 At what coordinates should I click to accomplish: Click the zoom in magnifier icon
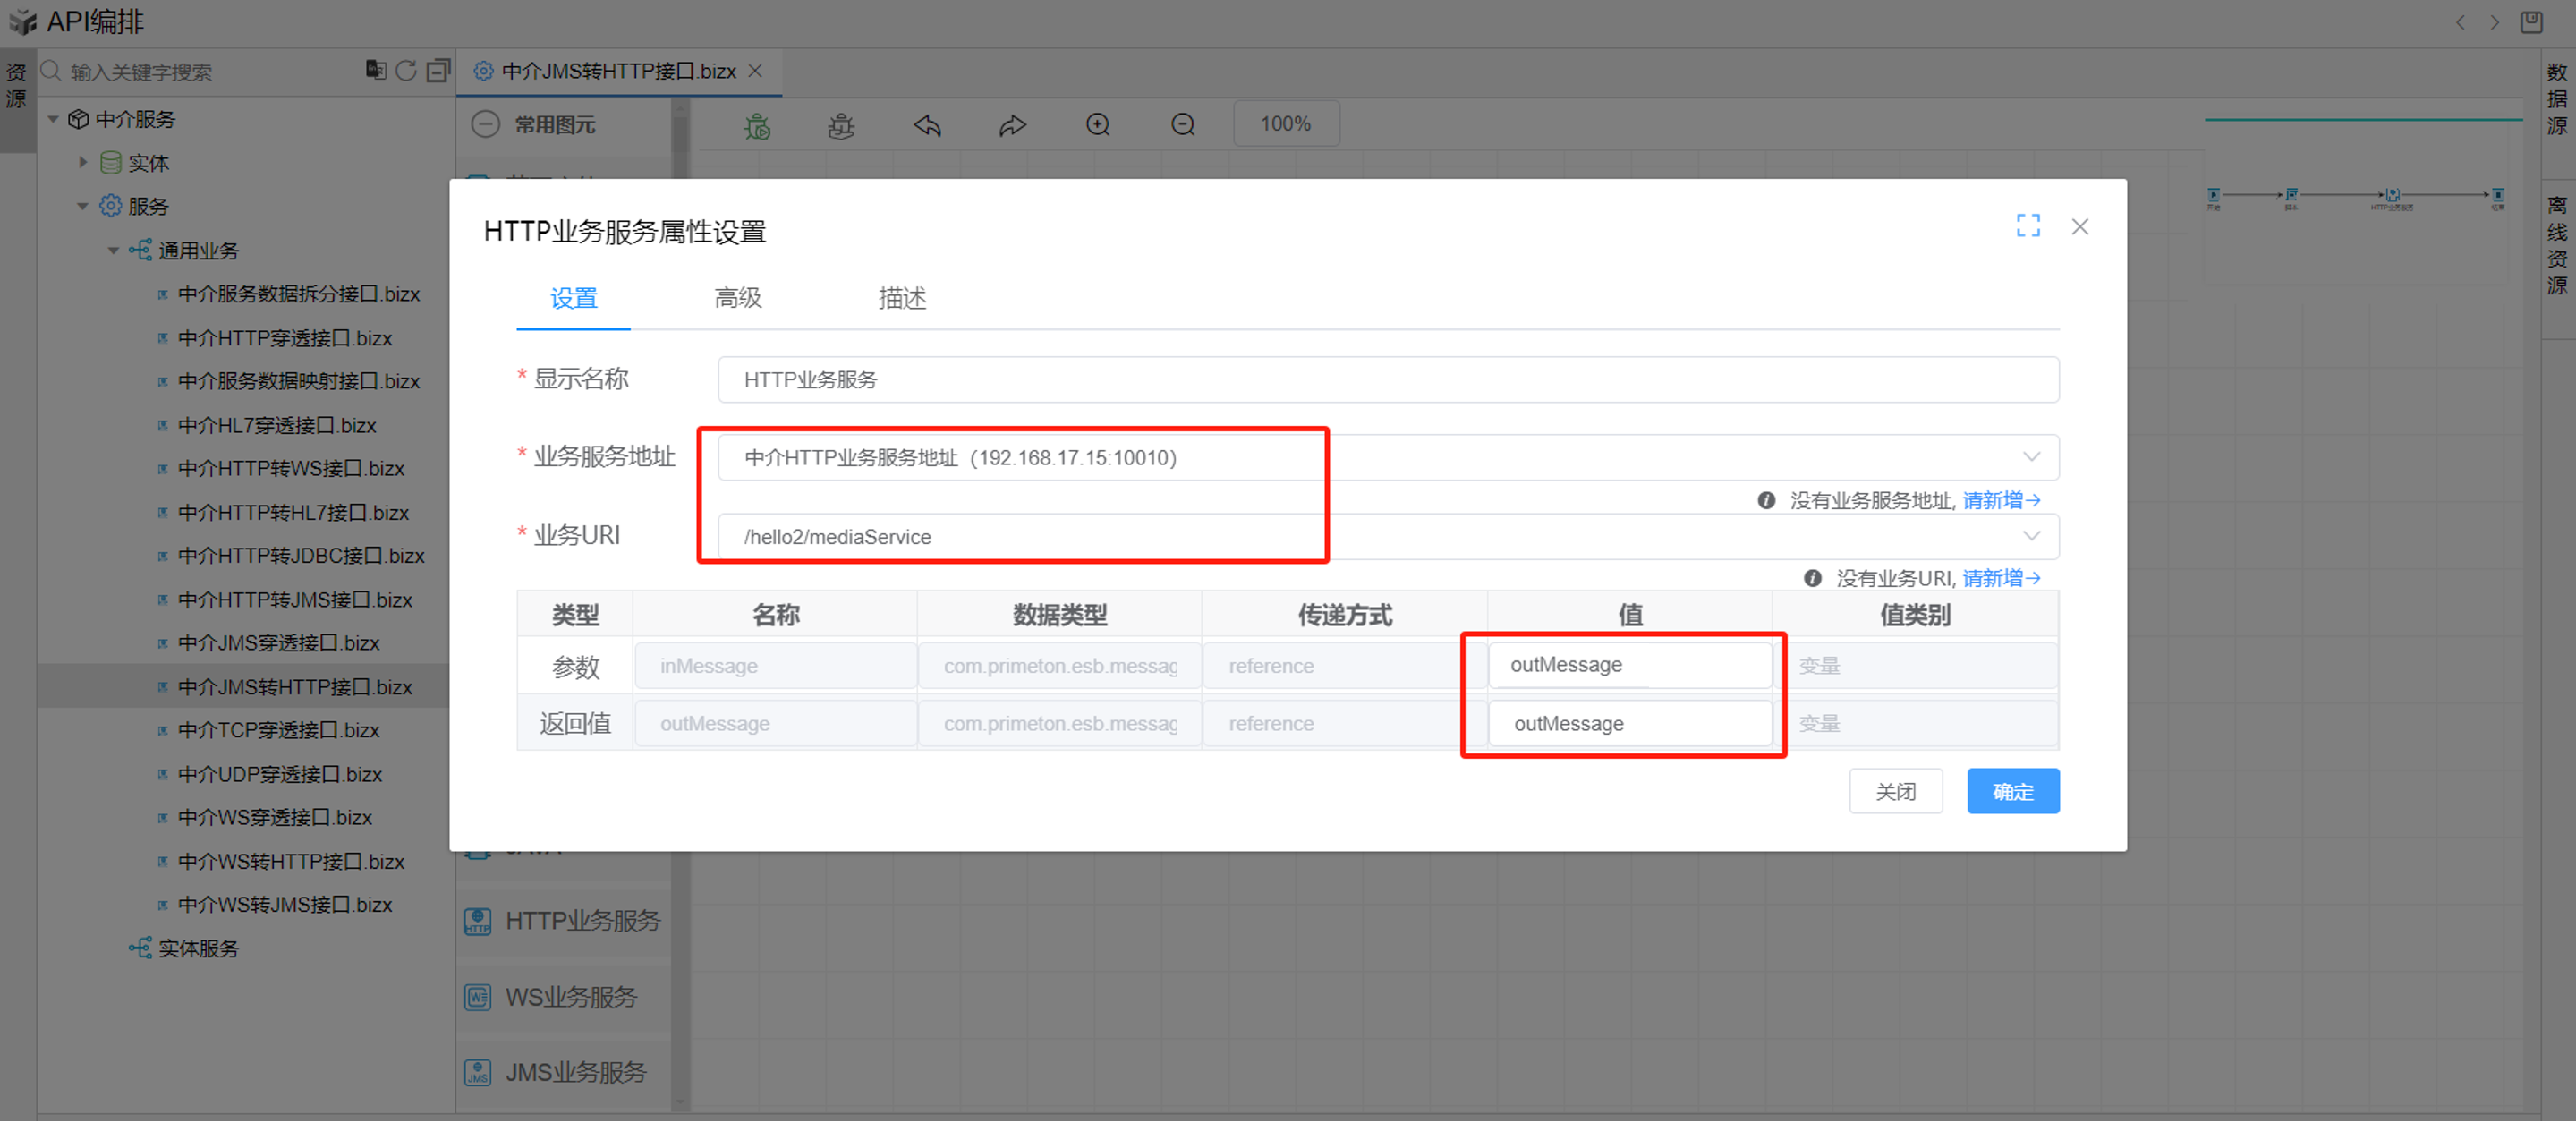1097,125
